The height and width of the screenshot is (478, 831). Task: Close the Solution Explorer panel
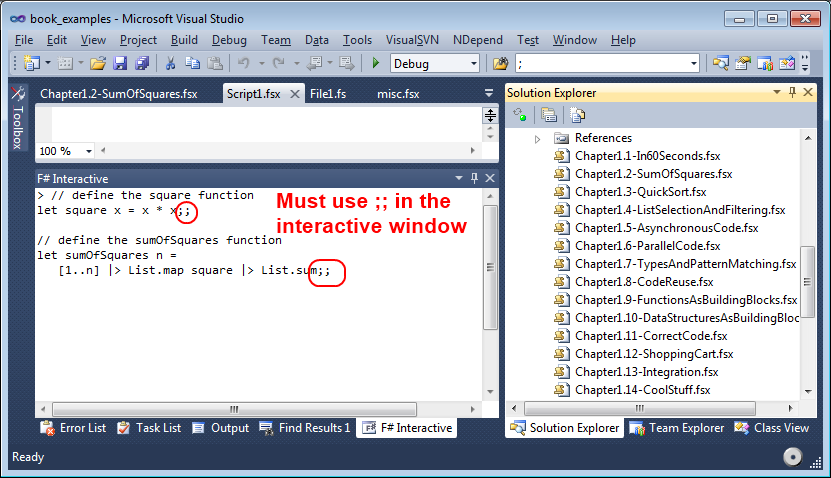tap(808, 92)
